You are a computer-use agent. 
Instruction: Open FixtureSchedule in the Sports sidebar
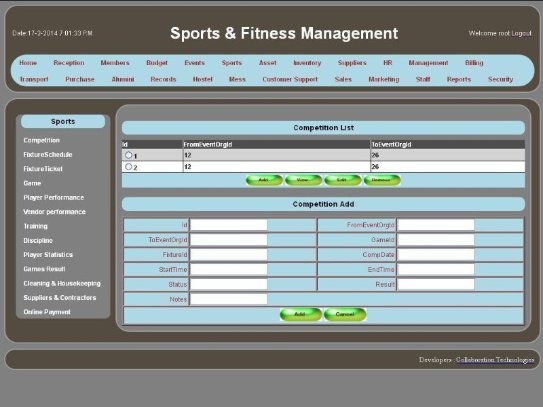48,154
